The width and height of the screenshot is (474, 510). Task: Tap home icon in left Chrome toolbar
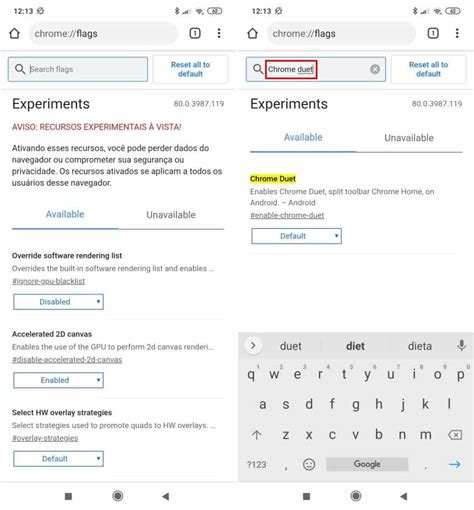coord(14,33)
